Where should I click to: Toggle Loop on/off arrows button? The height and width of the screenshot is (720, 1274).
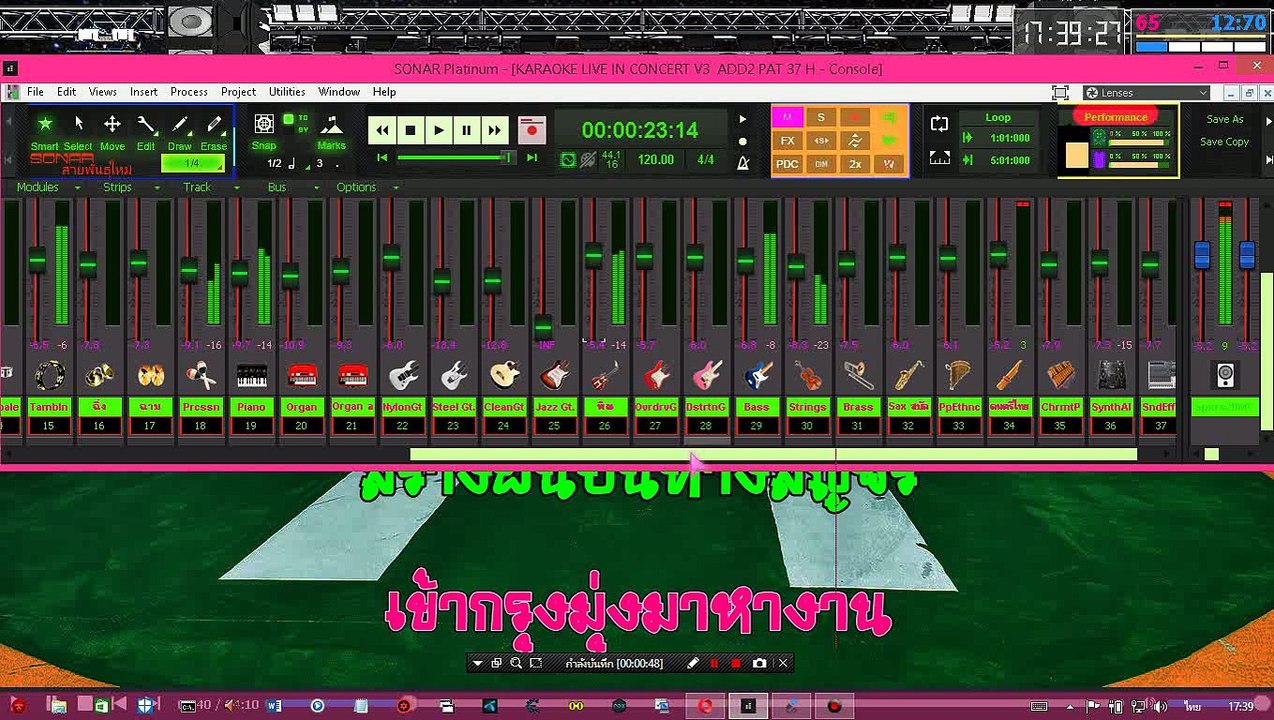939,124
